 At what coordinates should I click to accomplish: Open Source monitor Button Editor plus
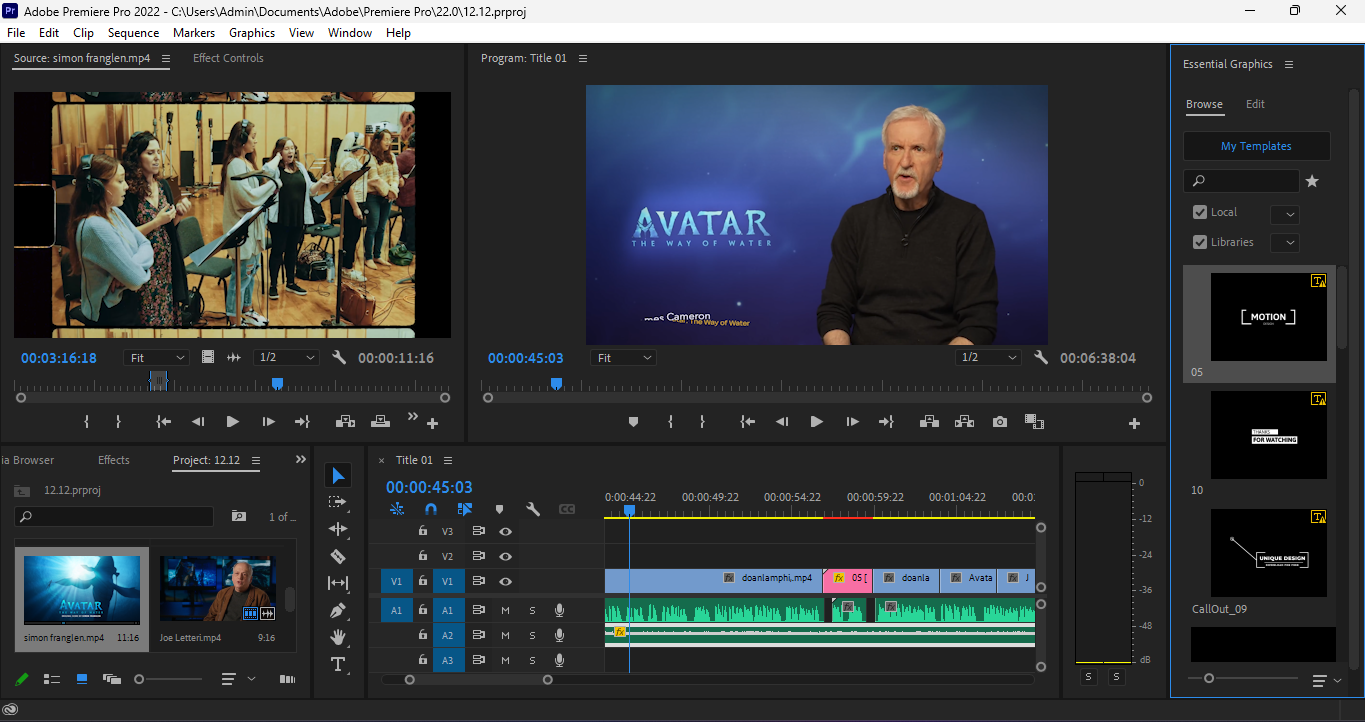click(x=433, y=423)
